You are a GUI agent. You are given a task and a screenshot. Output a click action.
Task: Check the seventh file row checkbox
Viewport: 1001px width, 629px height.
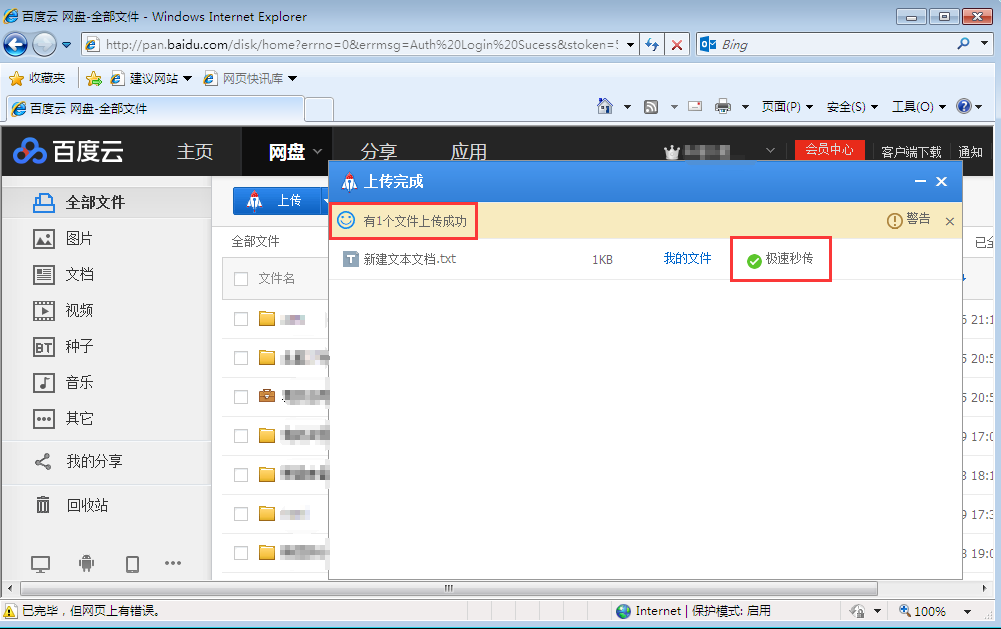coord(241,552)
